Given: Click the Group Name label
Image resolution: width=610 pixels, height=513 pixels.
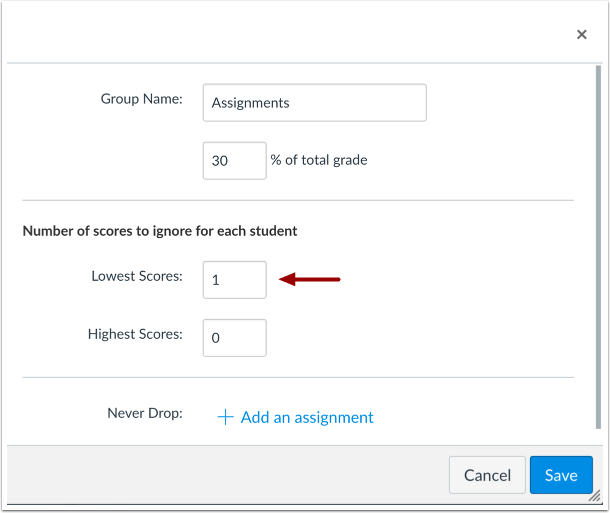Looking at the screenshot, I should click(x=142, y=99).
